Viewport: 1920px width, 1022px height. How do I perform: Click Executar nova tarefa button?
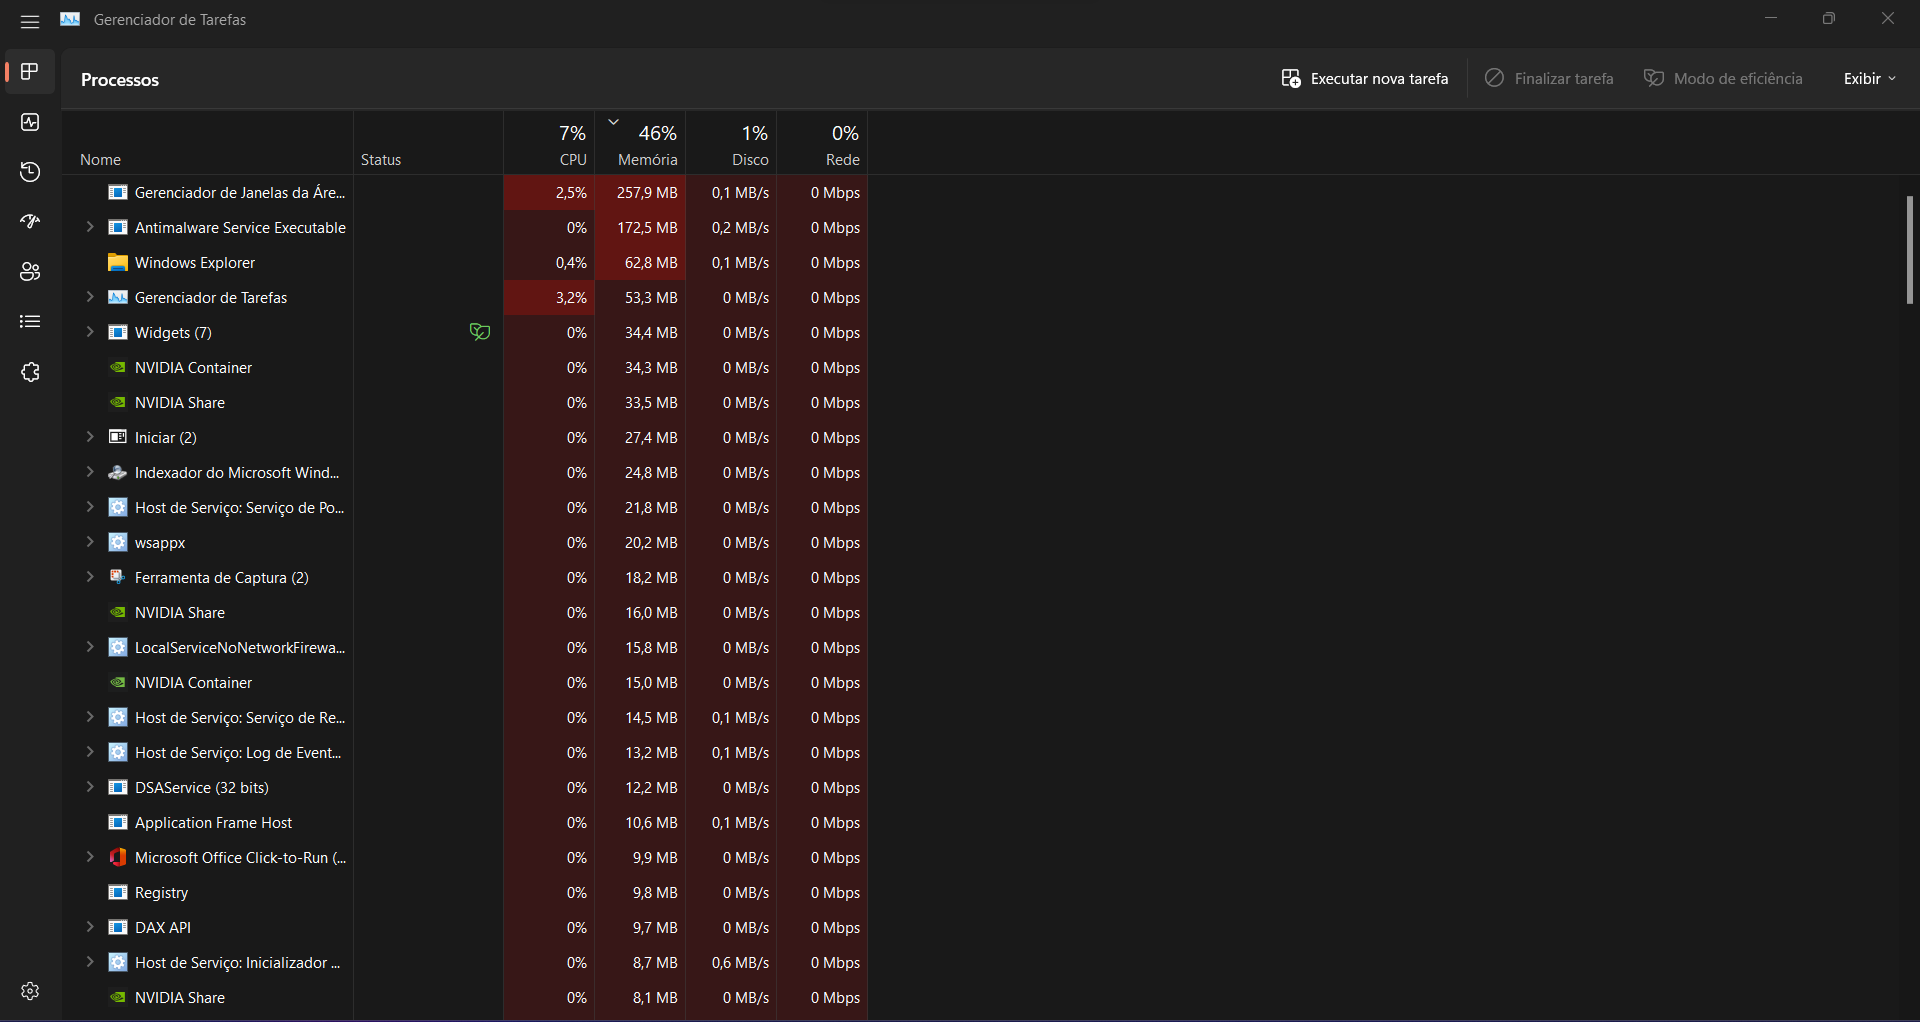[1364, 79]
